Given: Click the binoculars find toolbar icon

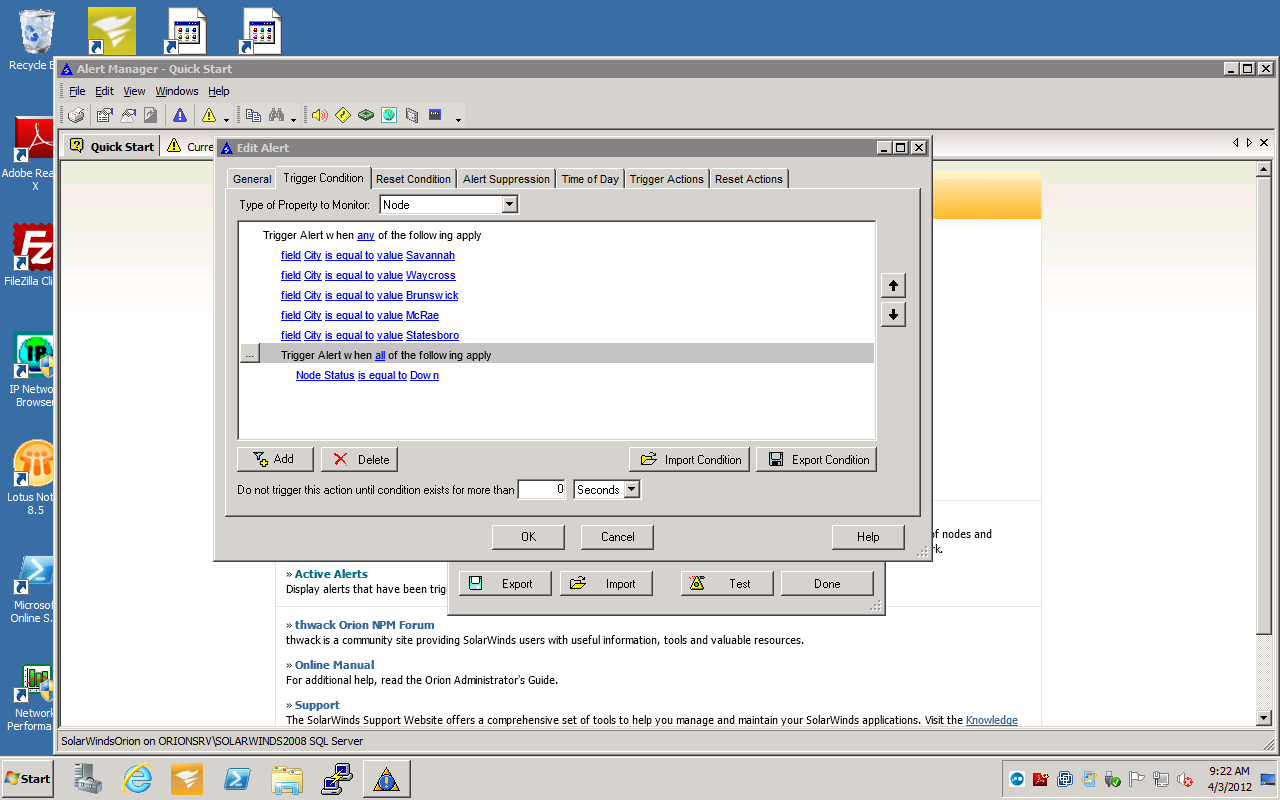Looking at the screenshot, I should [x=277, y=115].
